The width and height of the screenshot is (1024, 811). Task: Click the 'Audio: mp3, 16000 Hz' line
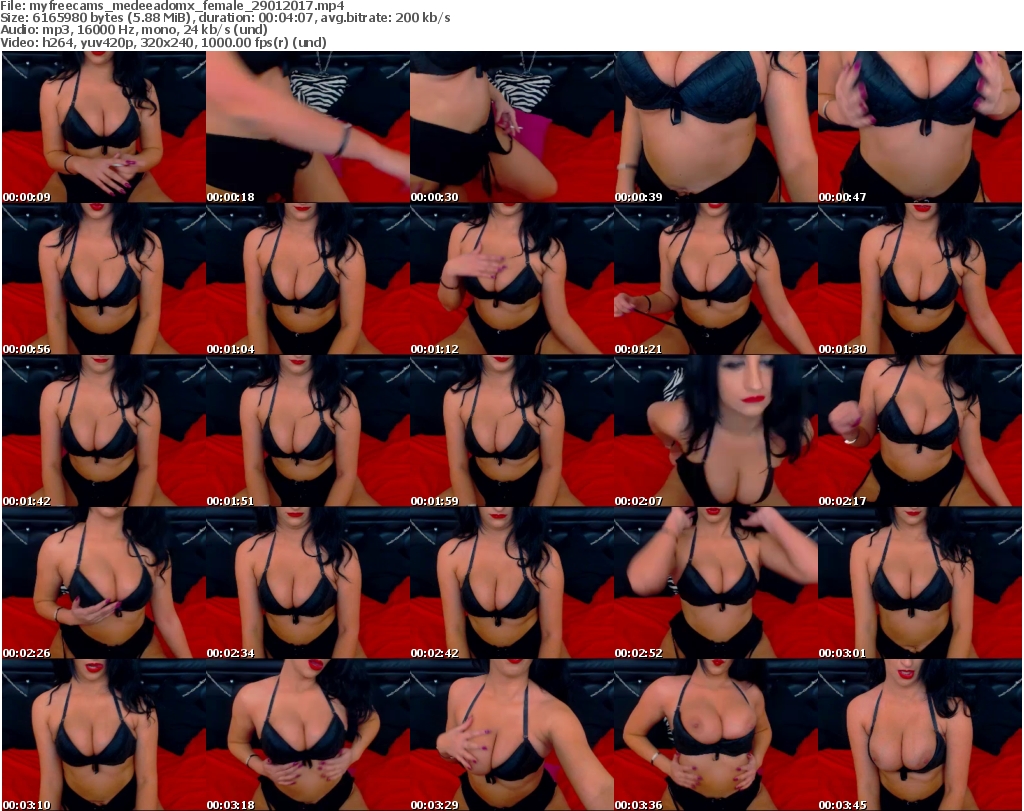(x=134, y=30)
